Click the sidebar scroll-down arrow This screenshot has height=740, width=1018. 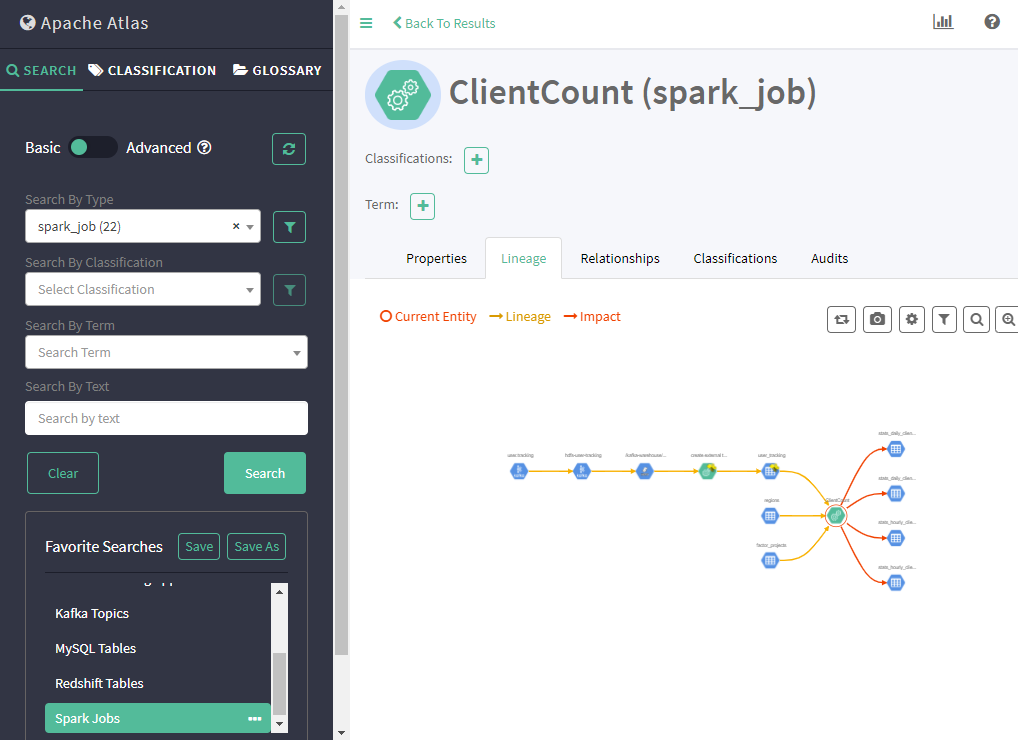click(341, 733)
